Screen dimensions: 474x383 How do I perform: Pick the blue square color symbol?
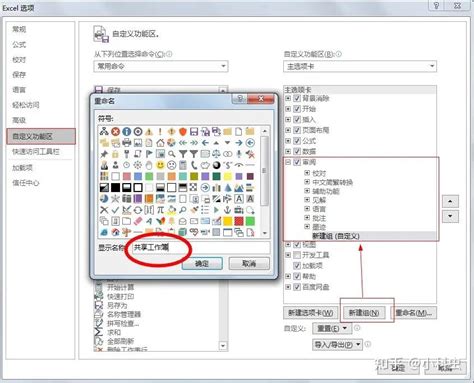point(138,176)
